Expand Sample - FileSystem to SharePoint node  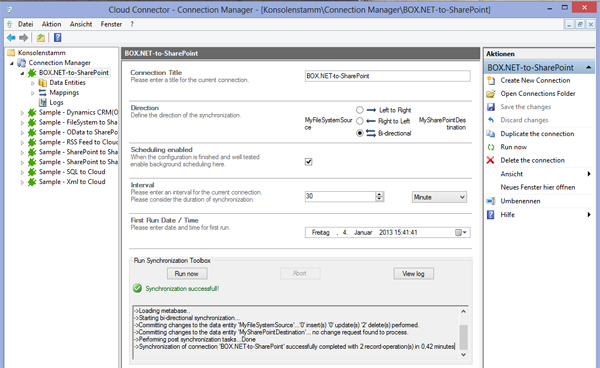click(x=22, y=123)
